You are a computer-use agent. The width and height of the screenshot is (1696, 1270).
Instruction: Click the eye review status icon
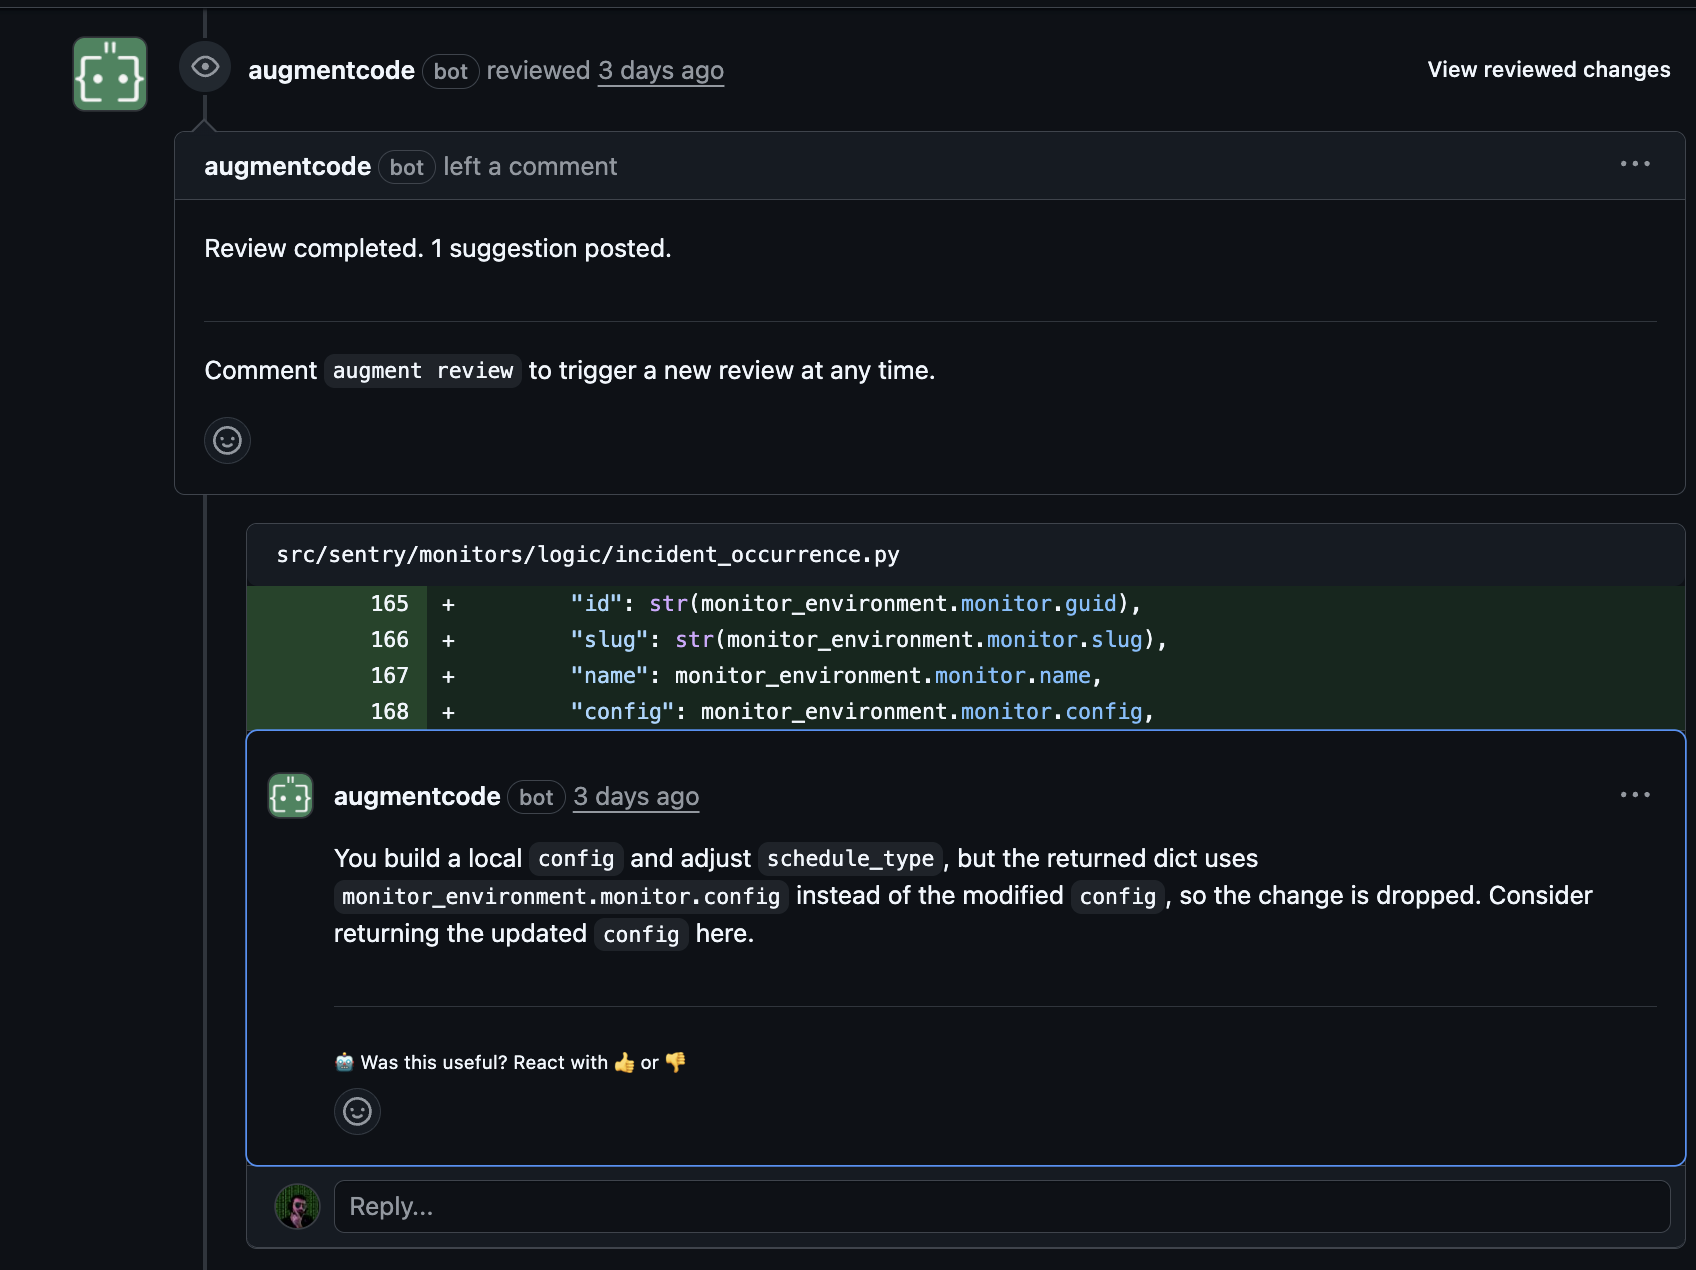tap(204, 66)
